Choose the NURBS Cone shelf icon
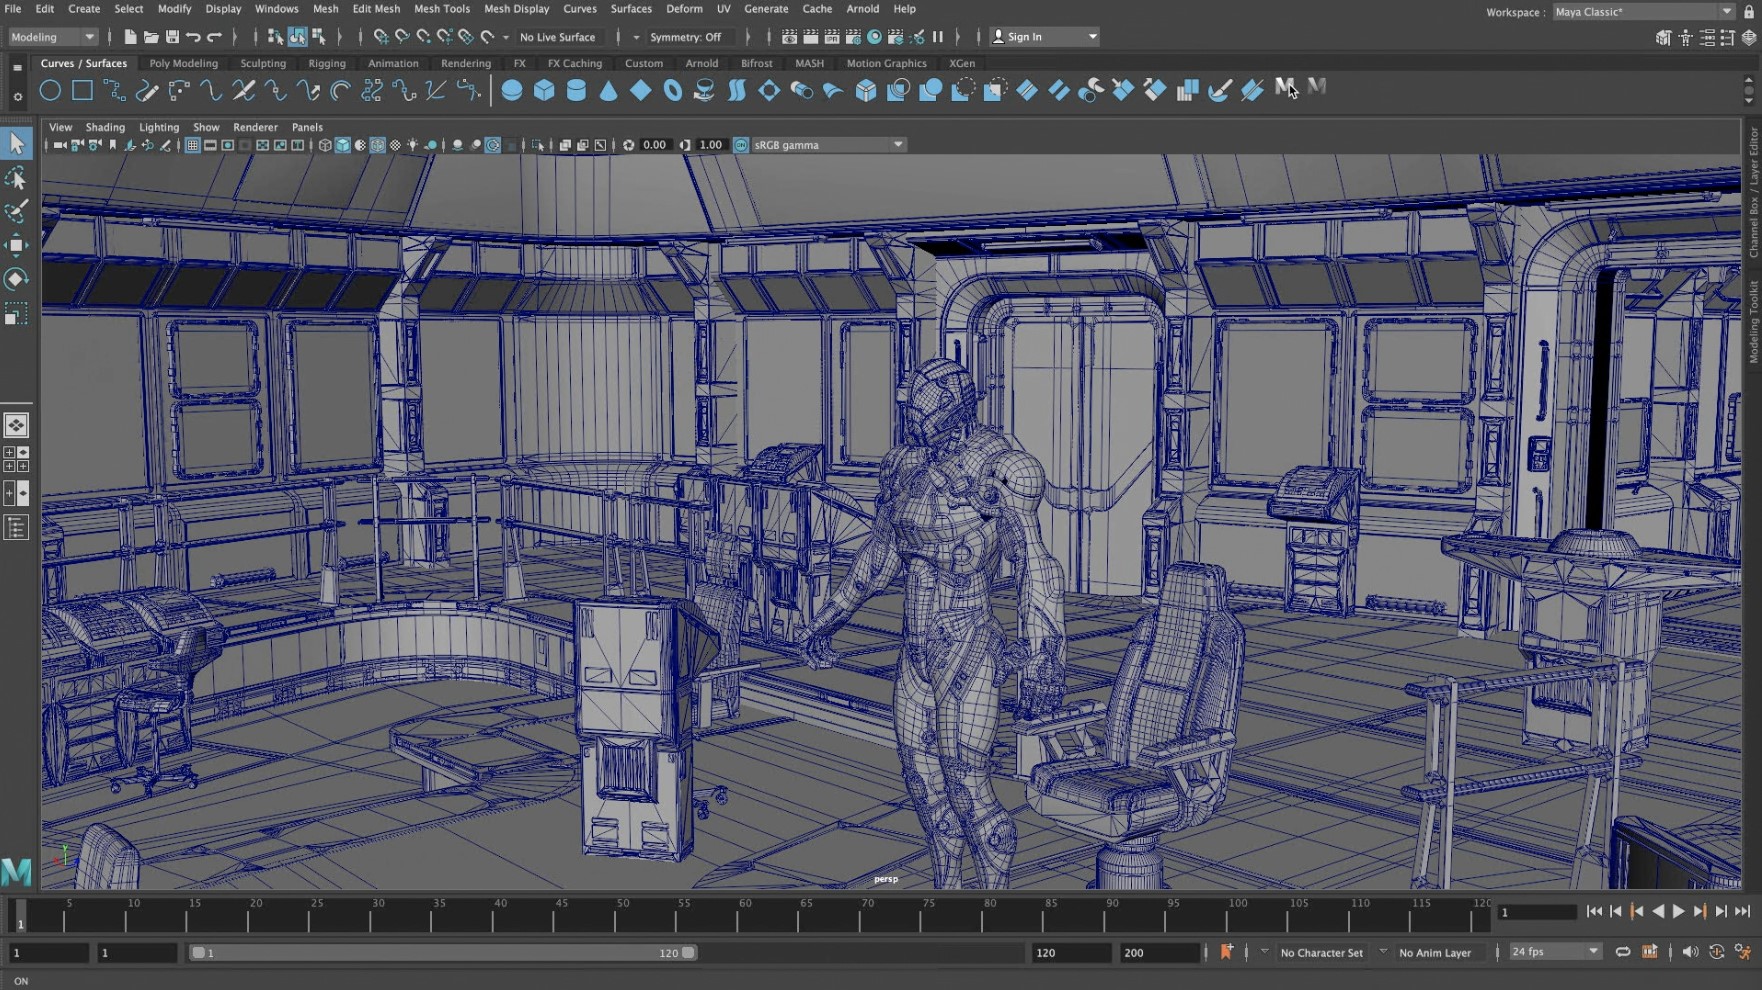Image resolution: width=1762 pixels, height=990 pixels. [608, 90]
